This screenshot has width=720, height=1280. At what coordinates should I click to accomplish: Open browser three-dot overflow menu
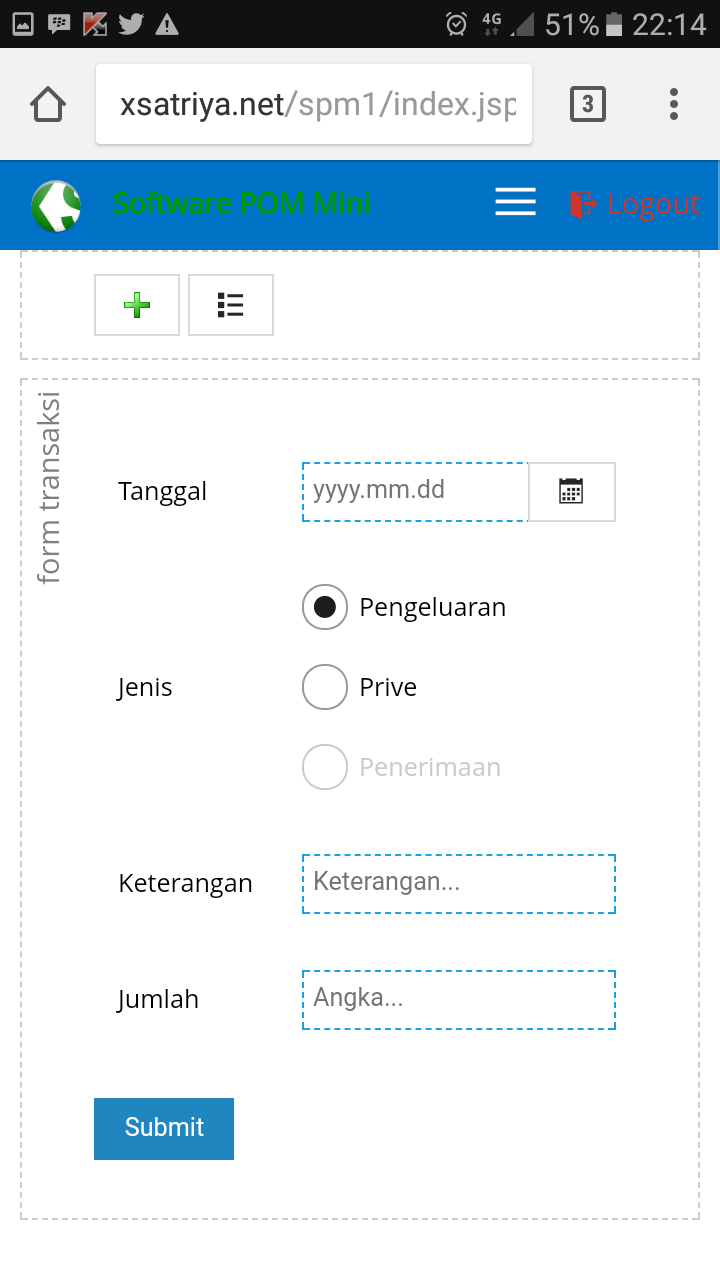point(674,104)
